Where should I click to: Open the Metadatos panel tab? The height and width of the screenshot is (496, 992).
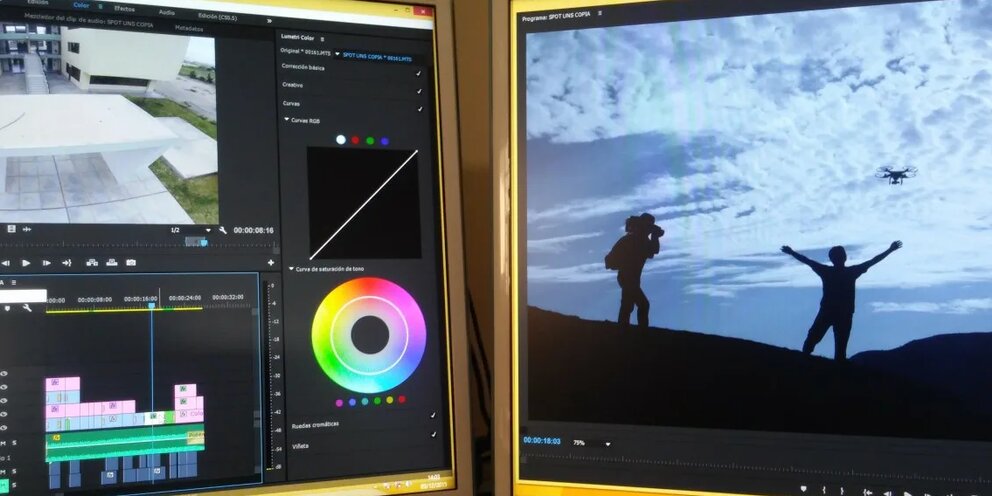[189, 29]
